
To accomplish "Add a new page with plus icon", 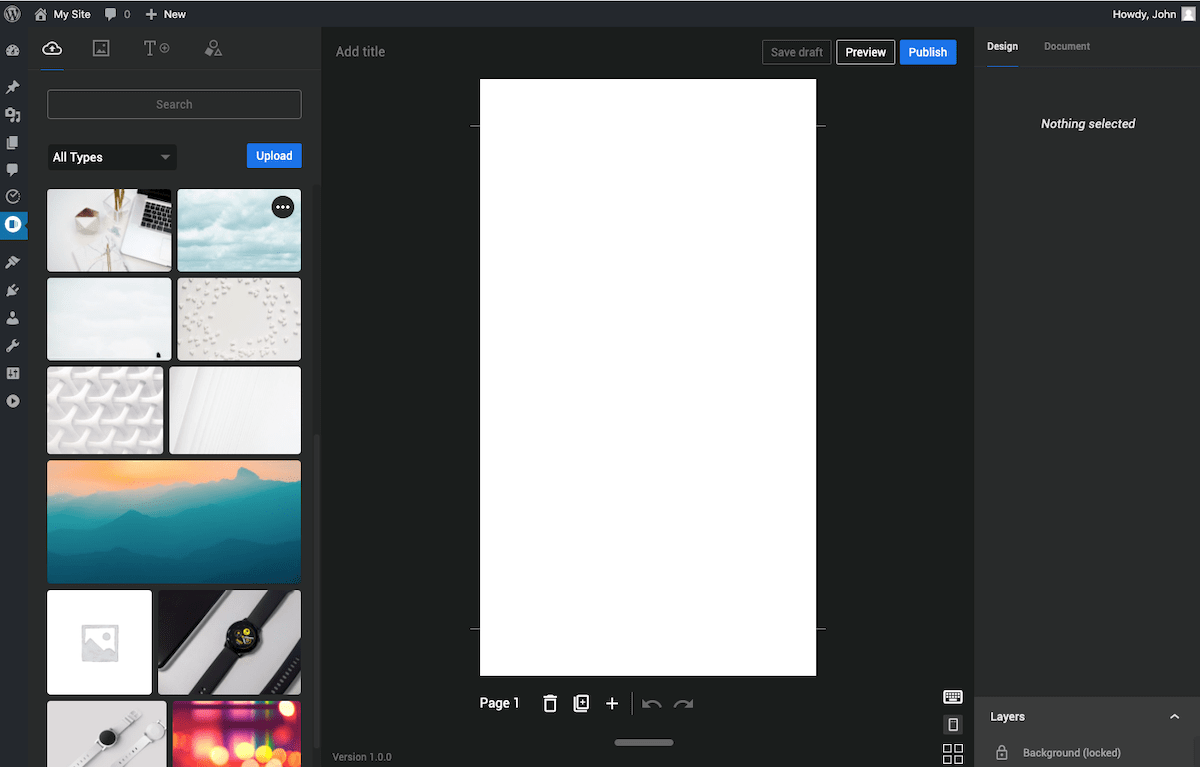I will 612,704.
